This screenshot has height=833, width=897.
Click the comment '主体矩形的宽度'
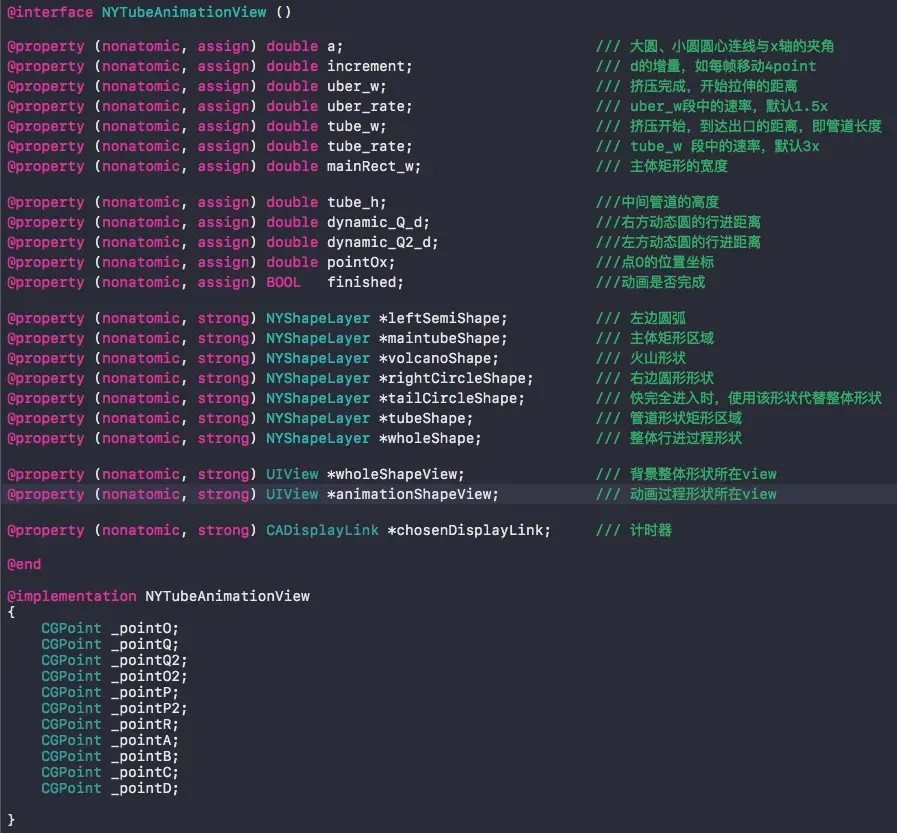(678, 166)
